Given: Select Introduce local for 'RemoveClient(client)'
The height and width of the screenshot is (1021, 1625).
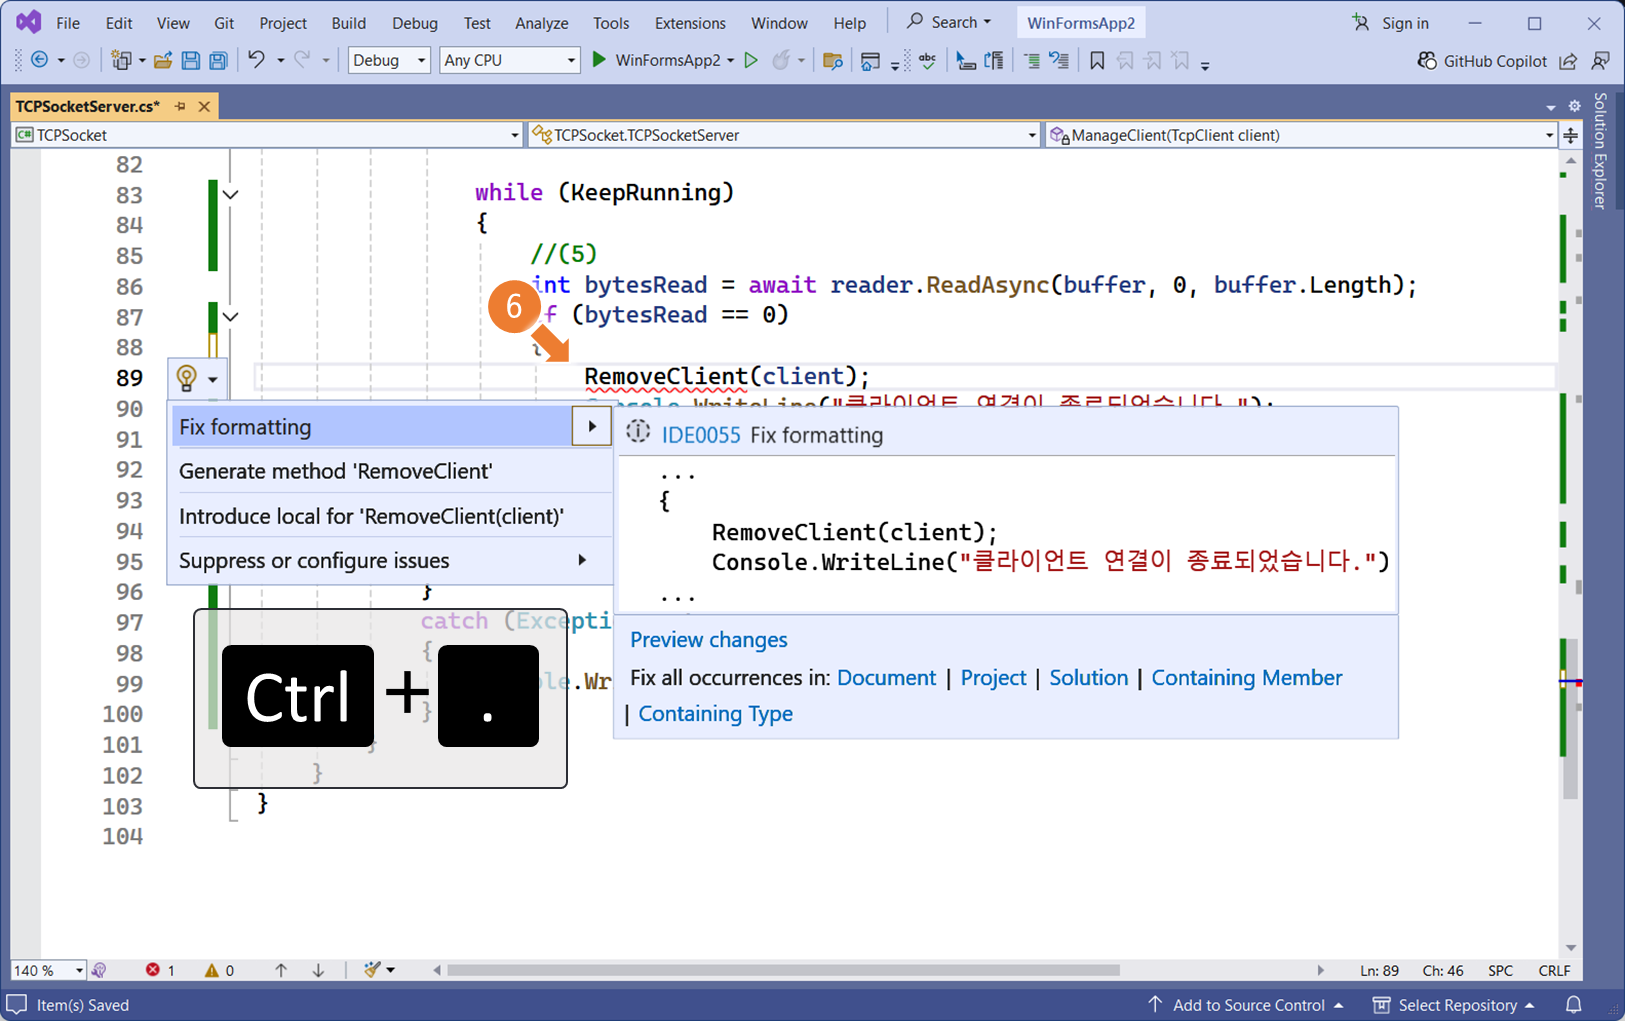Looking at the screenshot, I should point(391,516).
